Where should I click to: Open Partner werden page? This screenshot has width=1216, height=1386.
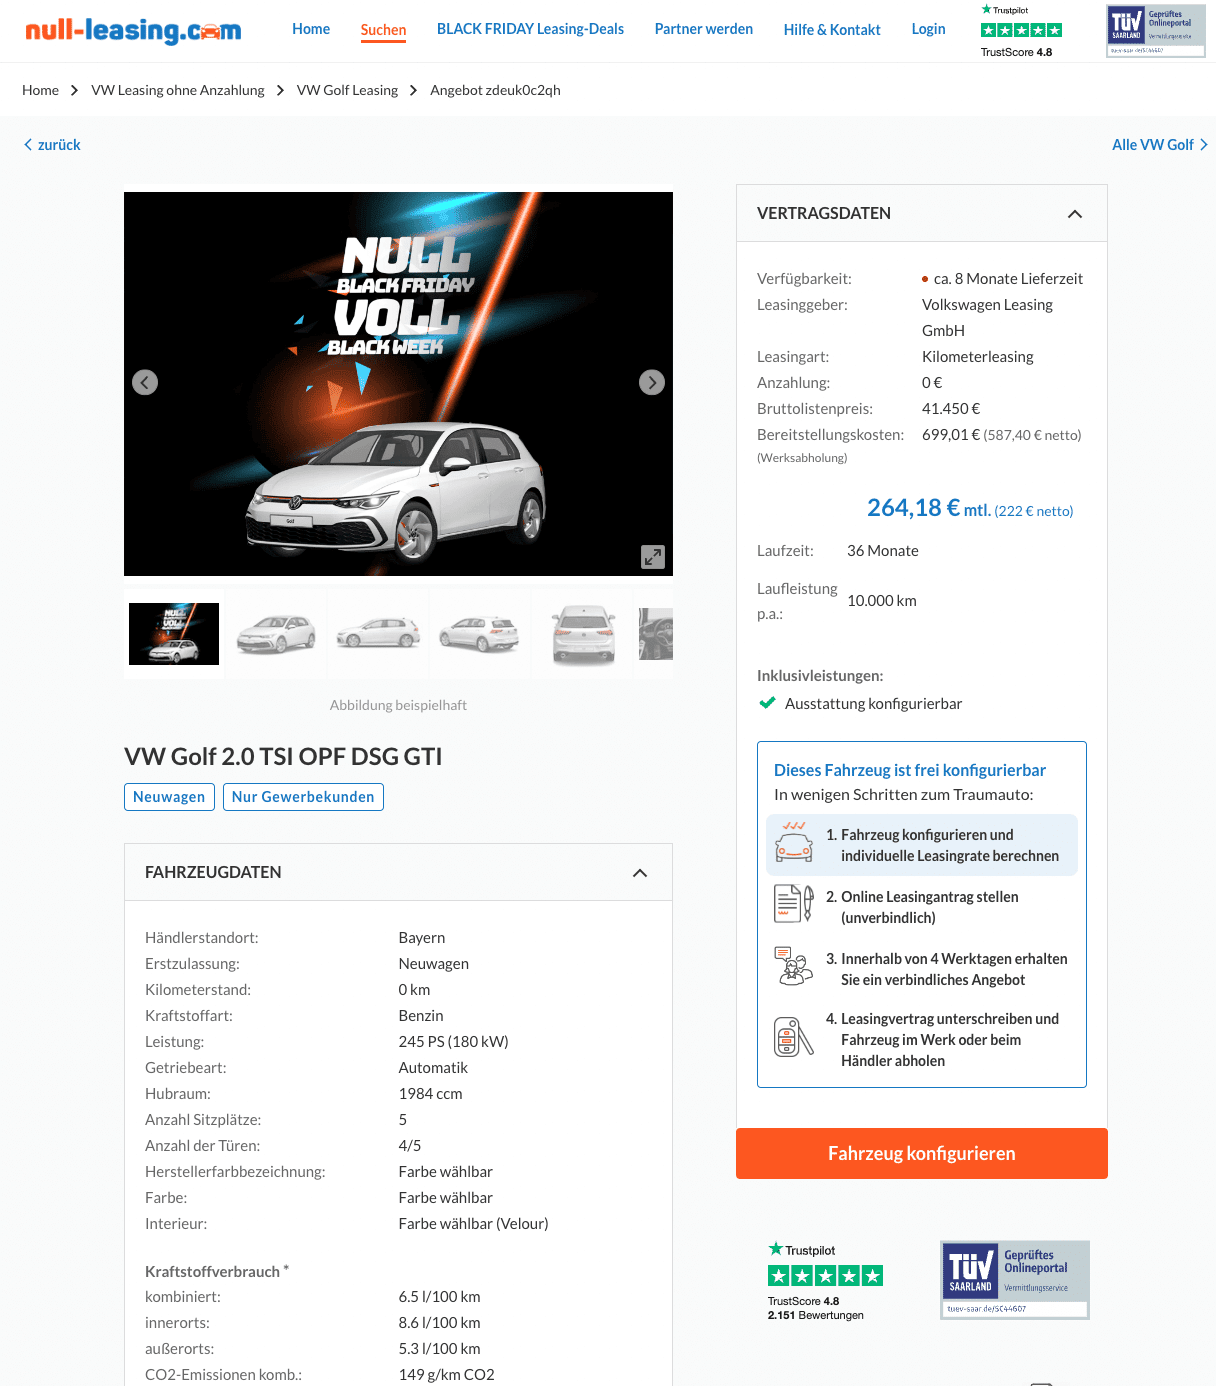[x=704, y=29]
